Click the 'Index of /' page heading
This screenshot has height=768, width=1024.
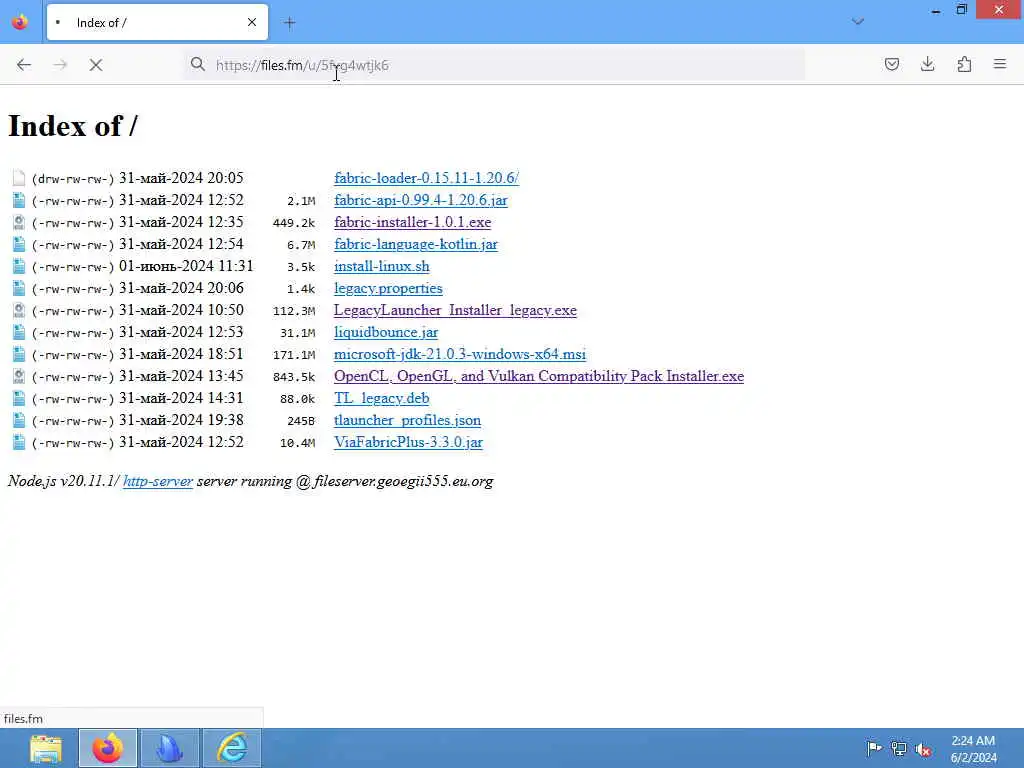(x=73, y=126)
